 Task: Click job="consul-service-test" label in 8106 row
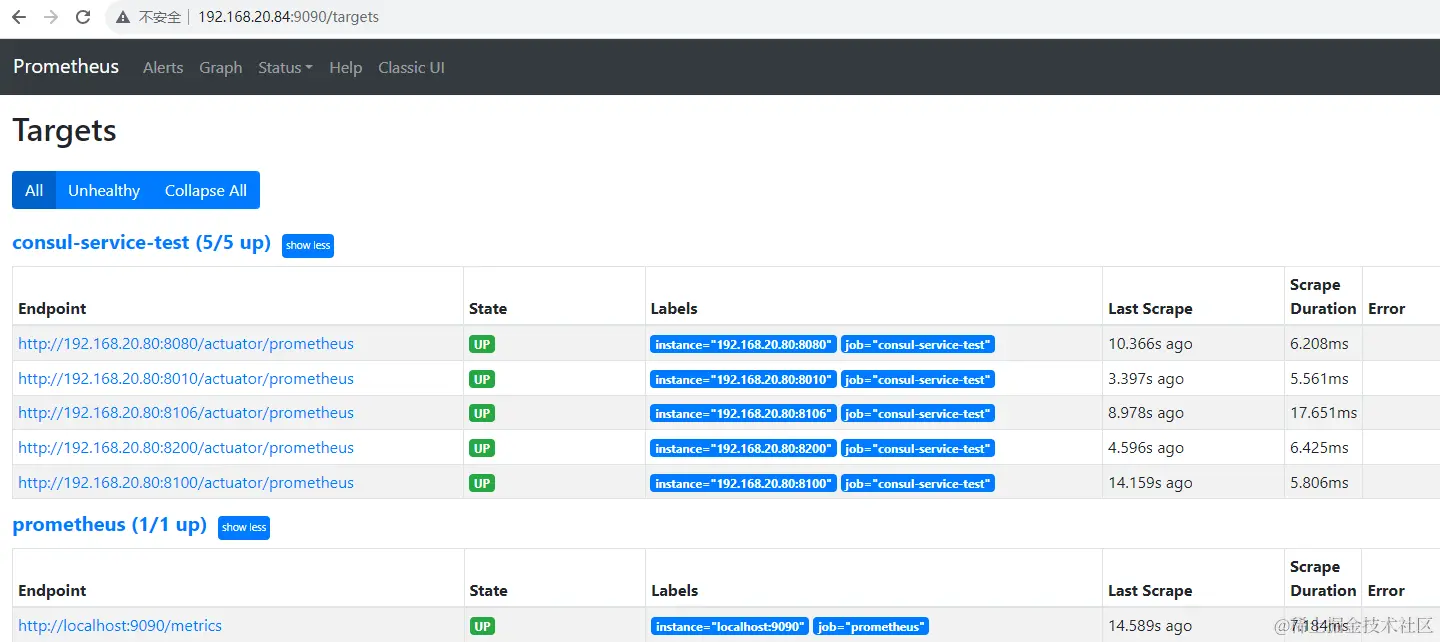click(918, 414)
